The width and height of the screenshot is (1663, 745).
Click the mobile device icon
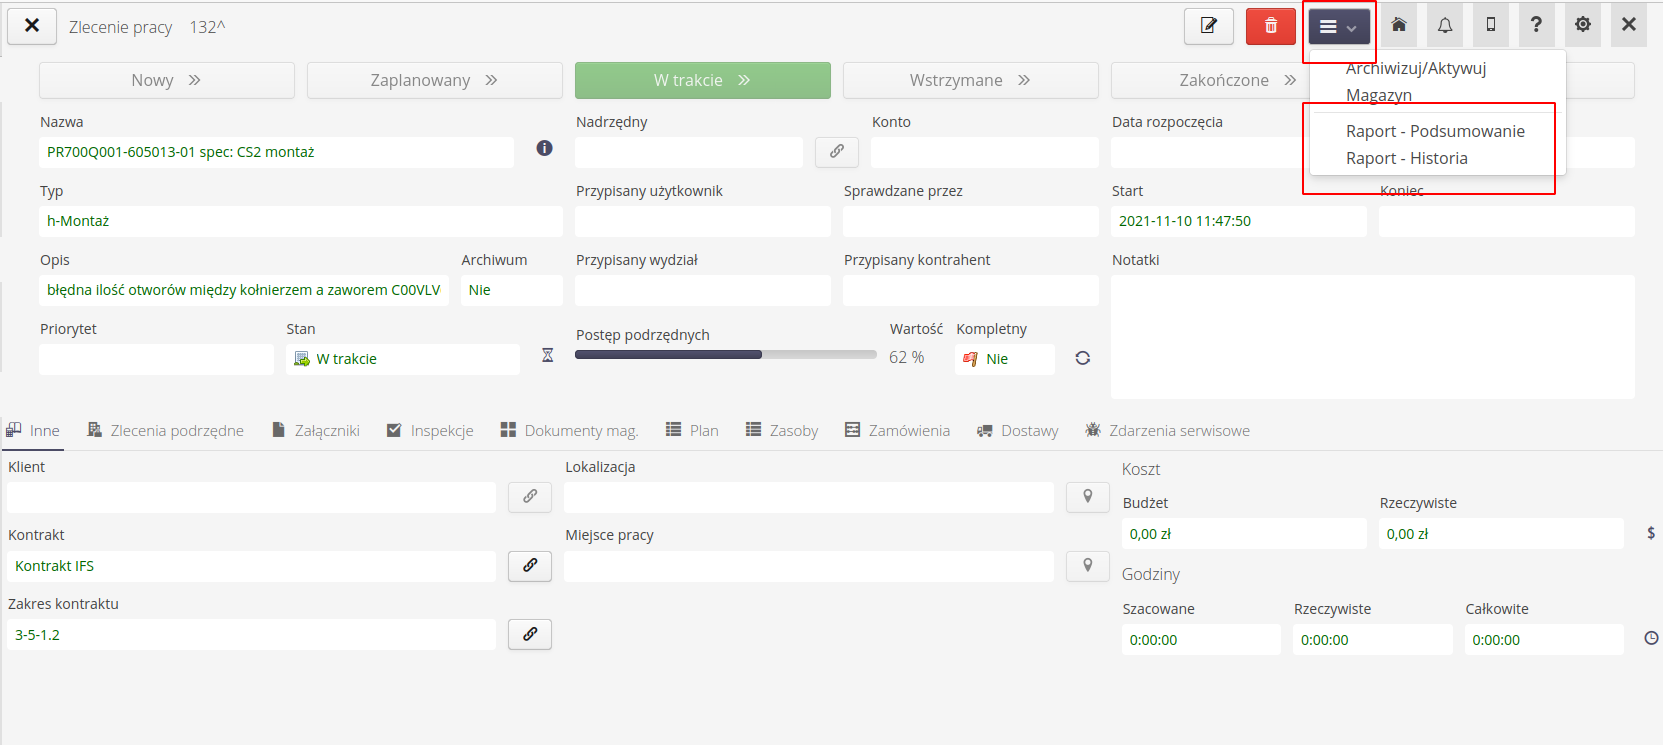[1491, 25]
